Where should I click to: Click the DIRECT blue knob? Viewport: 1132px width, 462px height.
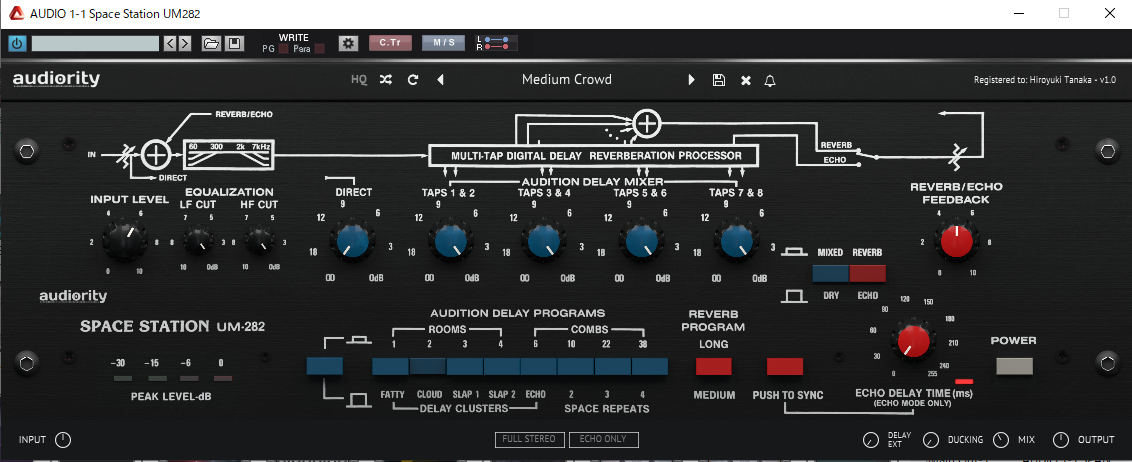tap(353, 243)
